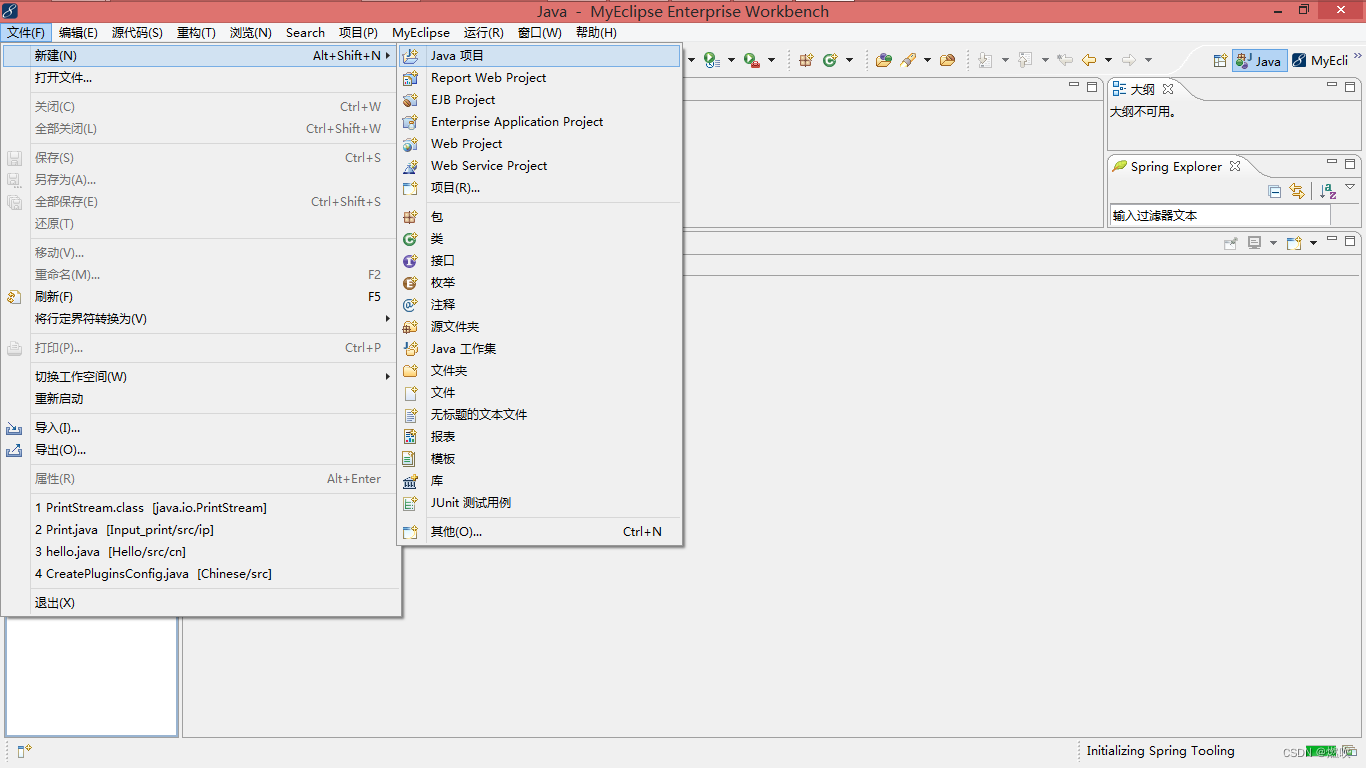Select JUnit 测试用例 entry
1366x768 pixels.
(539, 503)
